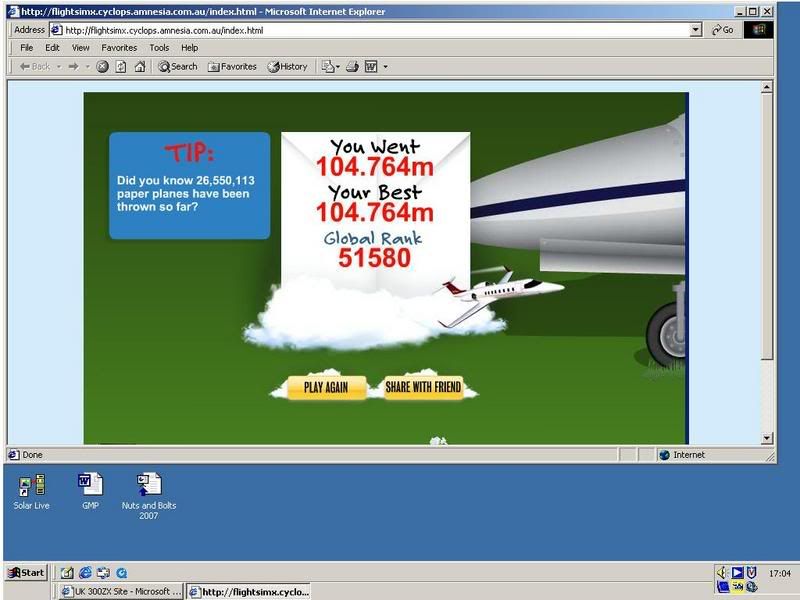Click the Share With Friend button
Image resolution: width=800 pixels, height=600 pixels.
click(x=423, y=387)
